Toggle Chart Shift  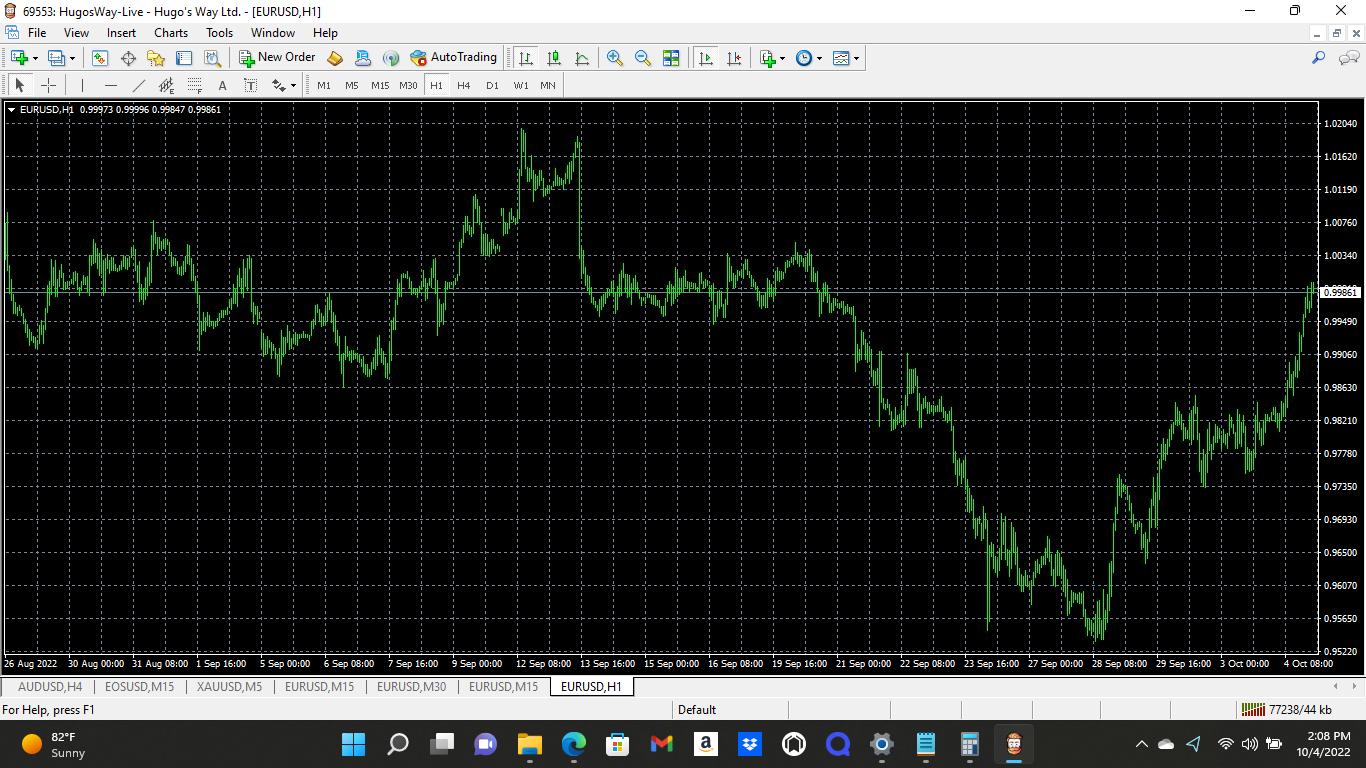point(734,58)
